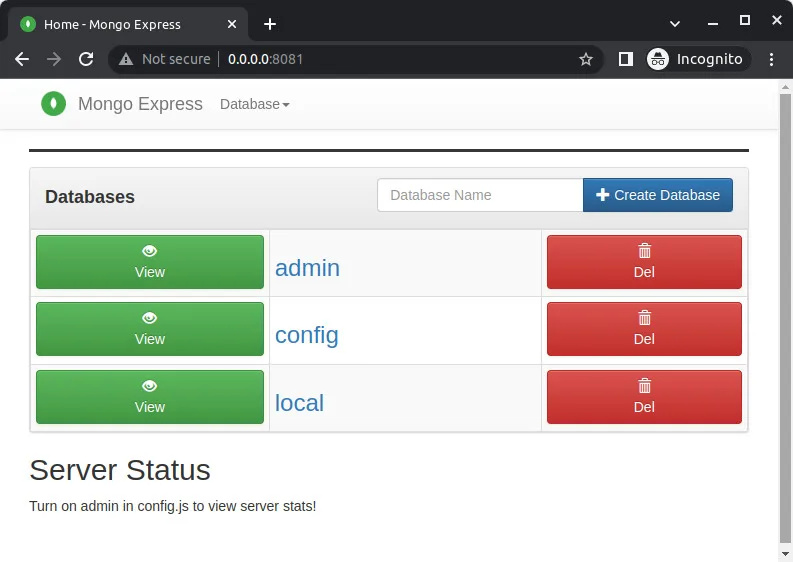Click the Mongo Express leaf logo

(x=54, y=104)
